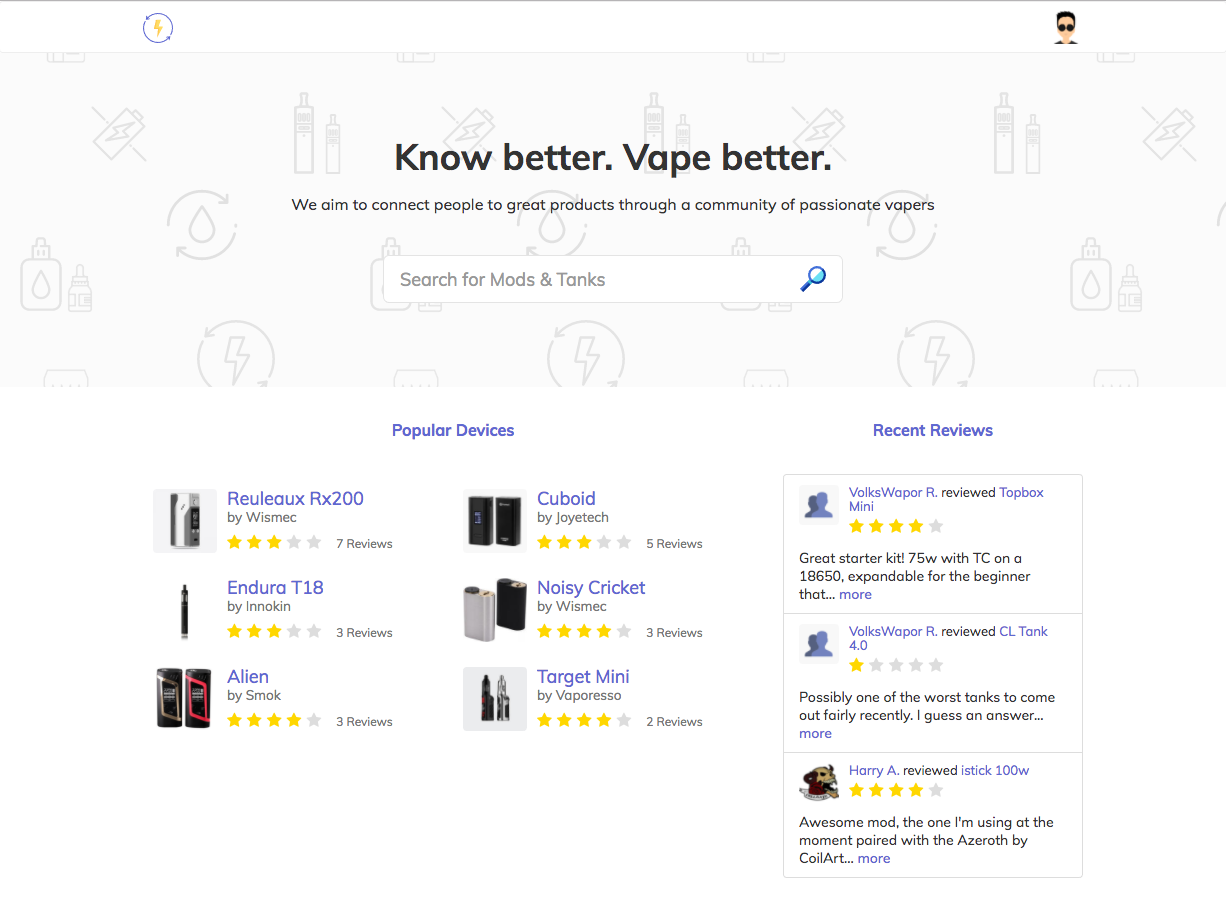Open the Endura T18 device page

275,587
